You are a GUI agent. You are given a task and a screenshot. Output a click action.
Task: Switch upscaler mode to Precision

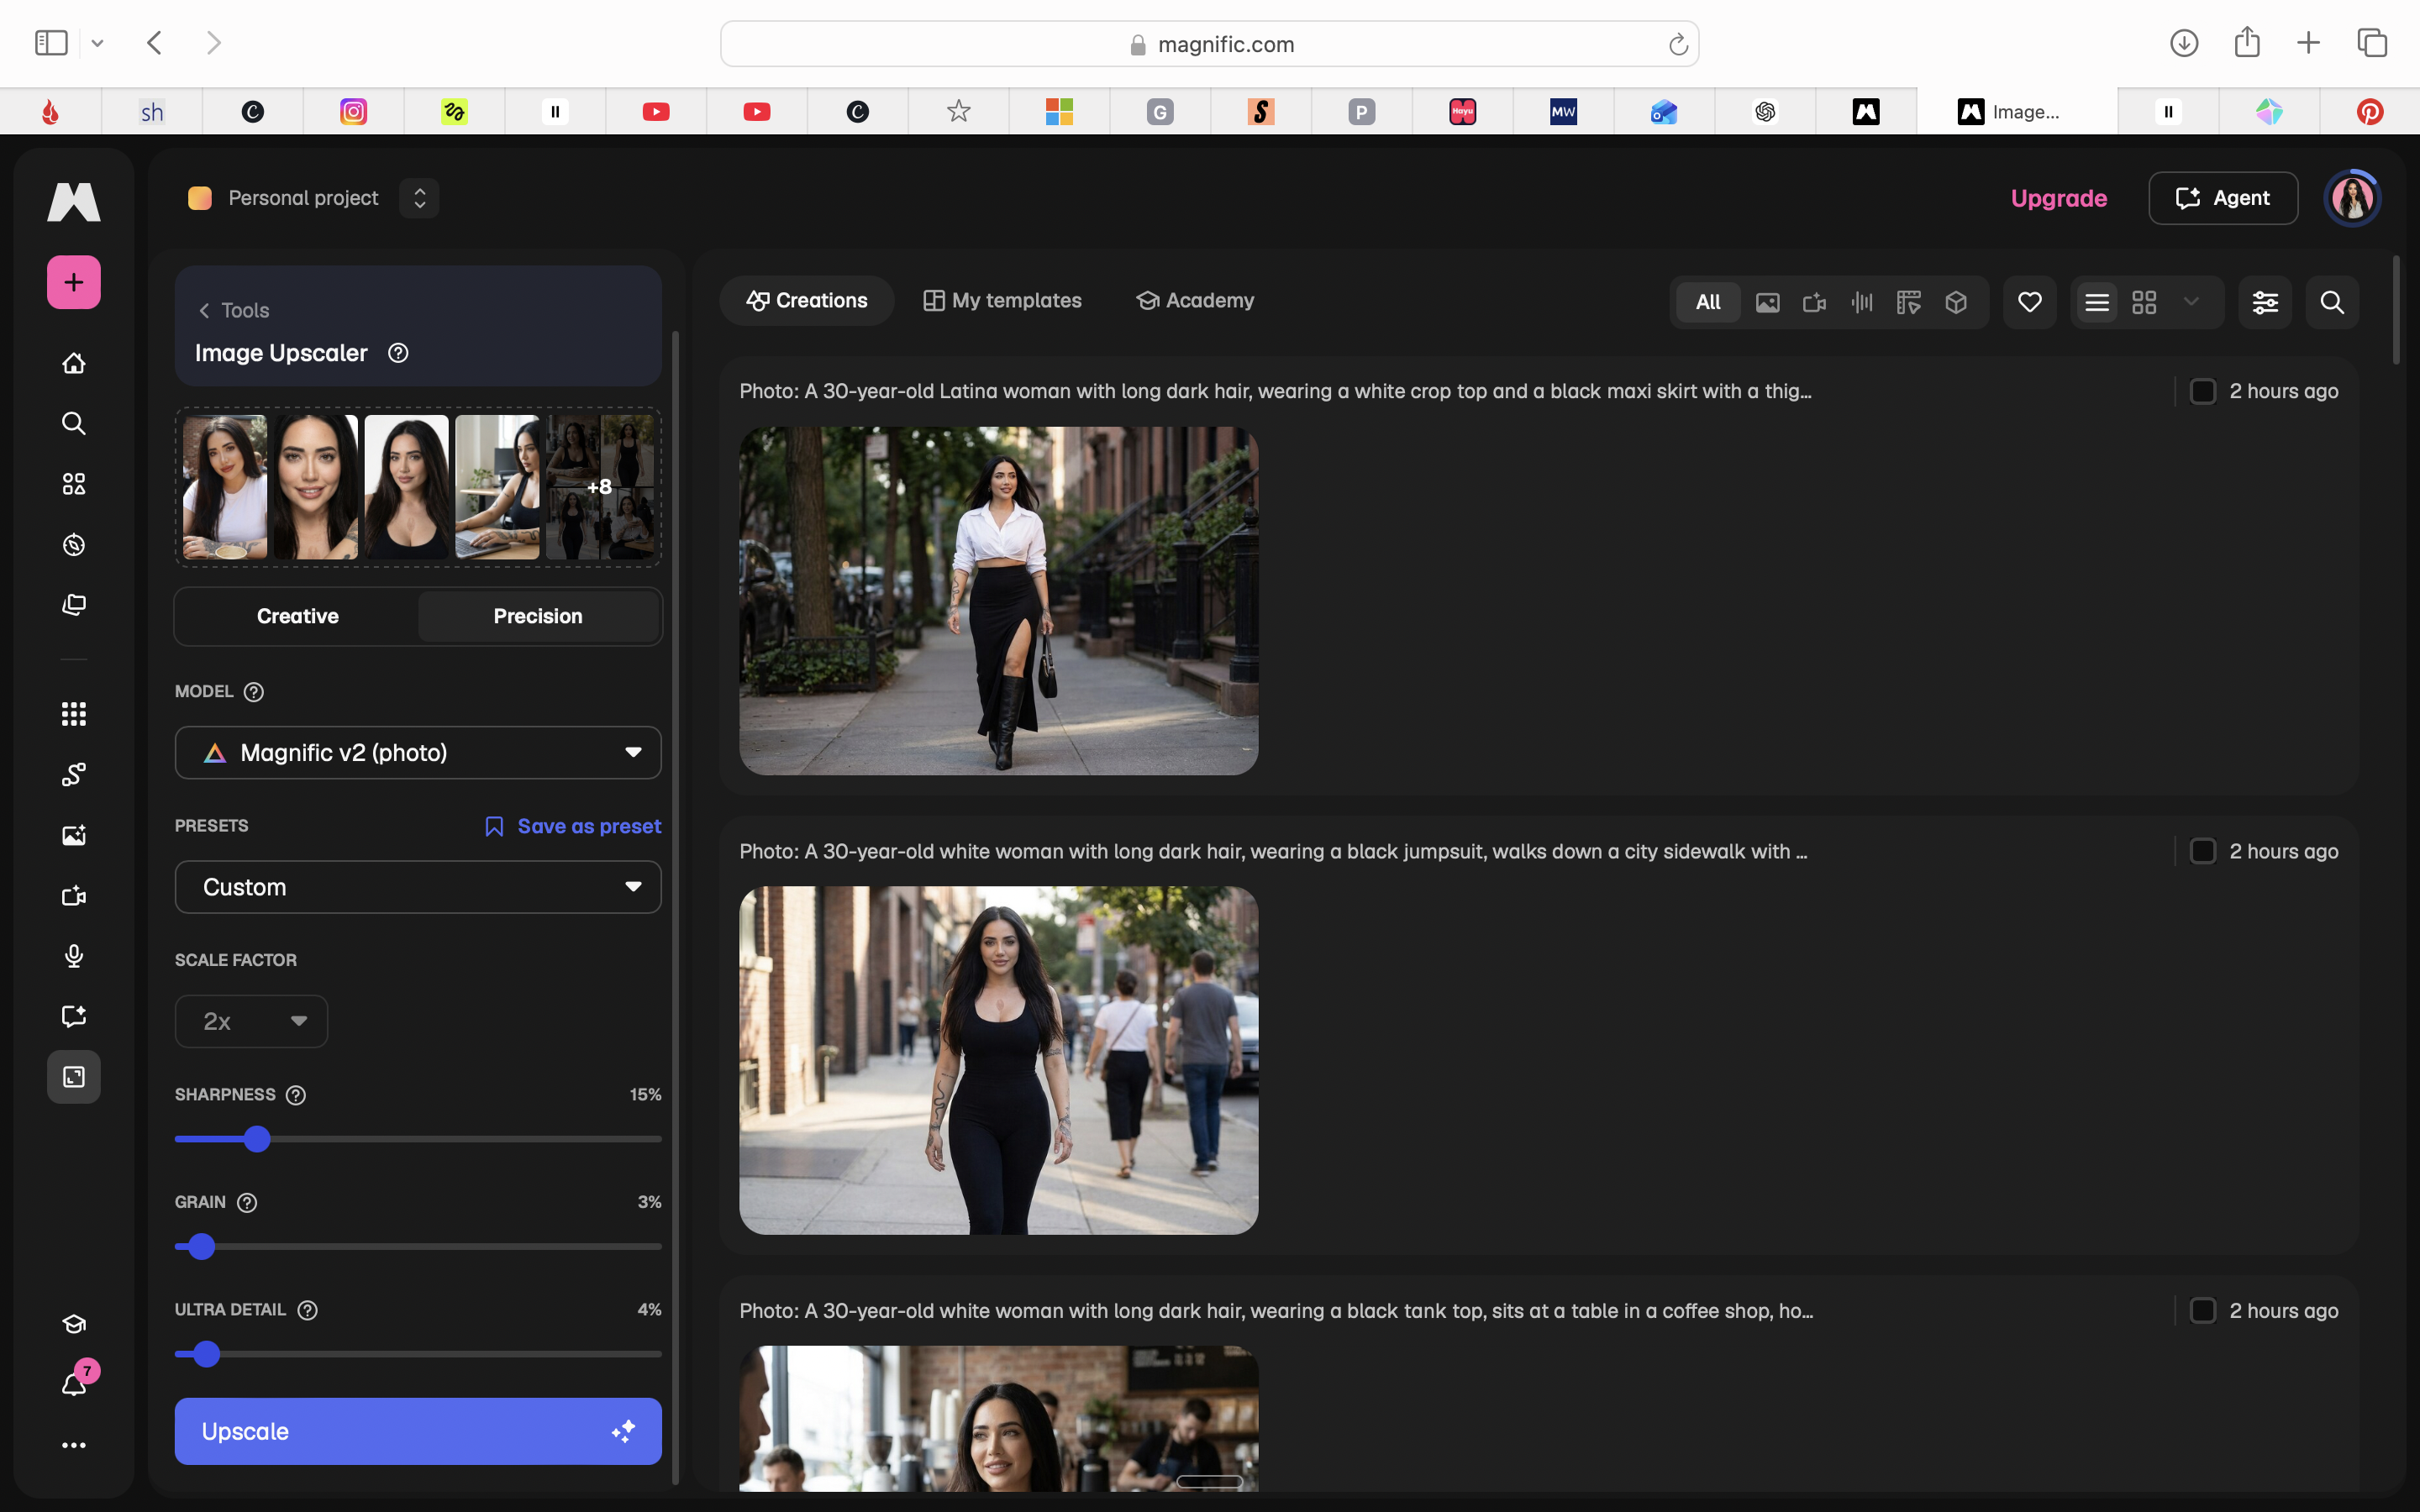click(x=538, y=616)
